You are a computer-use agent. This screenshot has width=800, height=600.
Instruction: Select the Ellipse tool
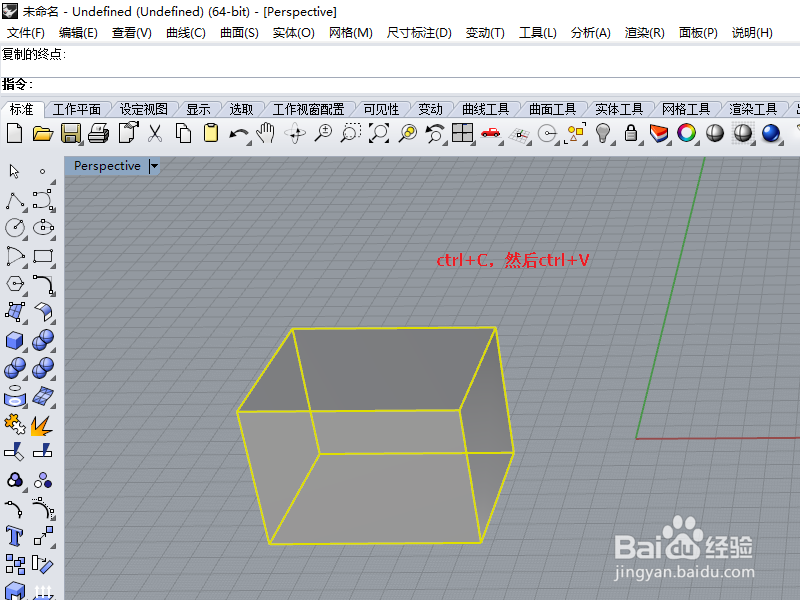coord(43,228)
